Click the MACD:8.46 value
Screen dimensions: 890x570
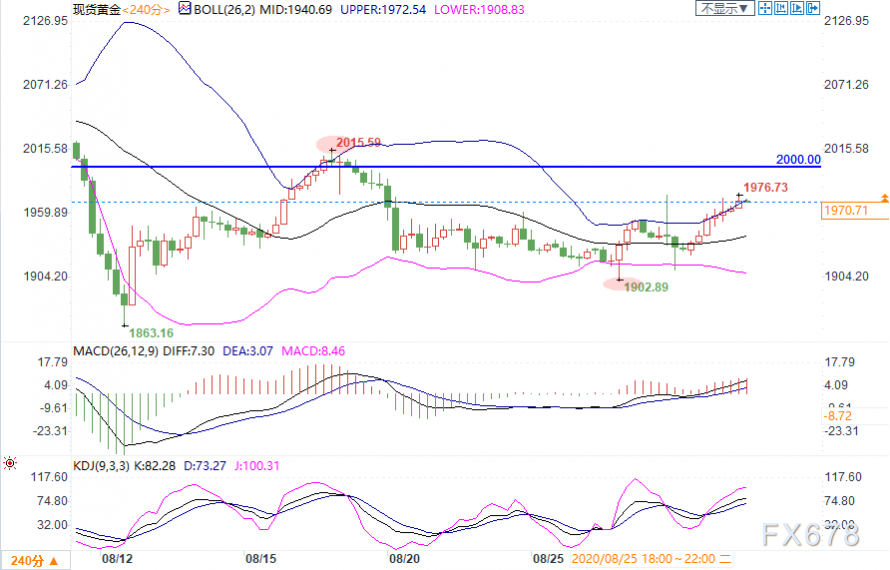tap(313, 351)
